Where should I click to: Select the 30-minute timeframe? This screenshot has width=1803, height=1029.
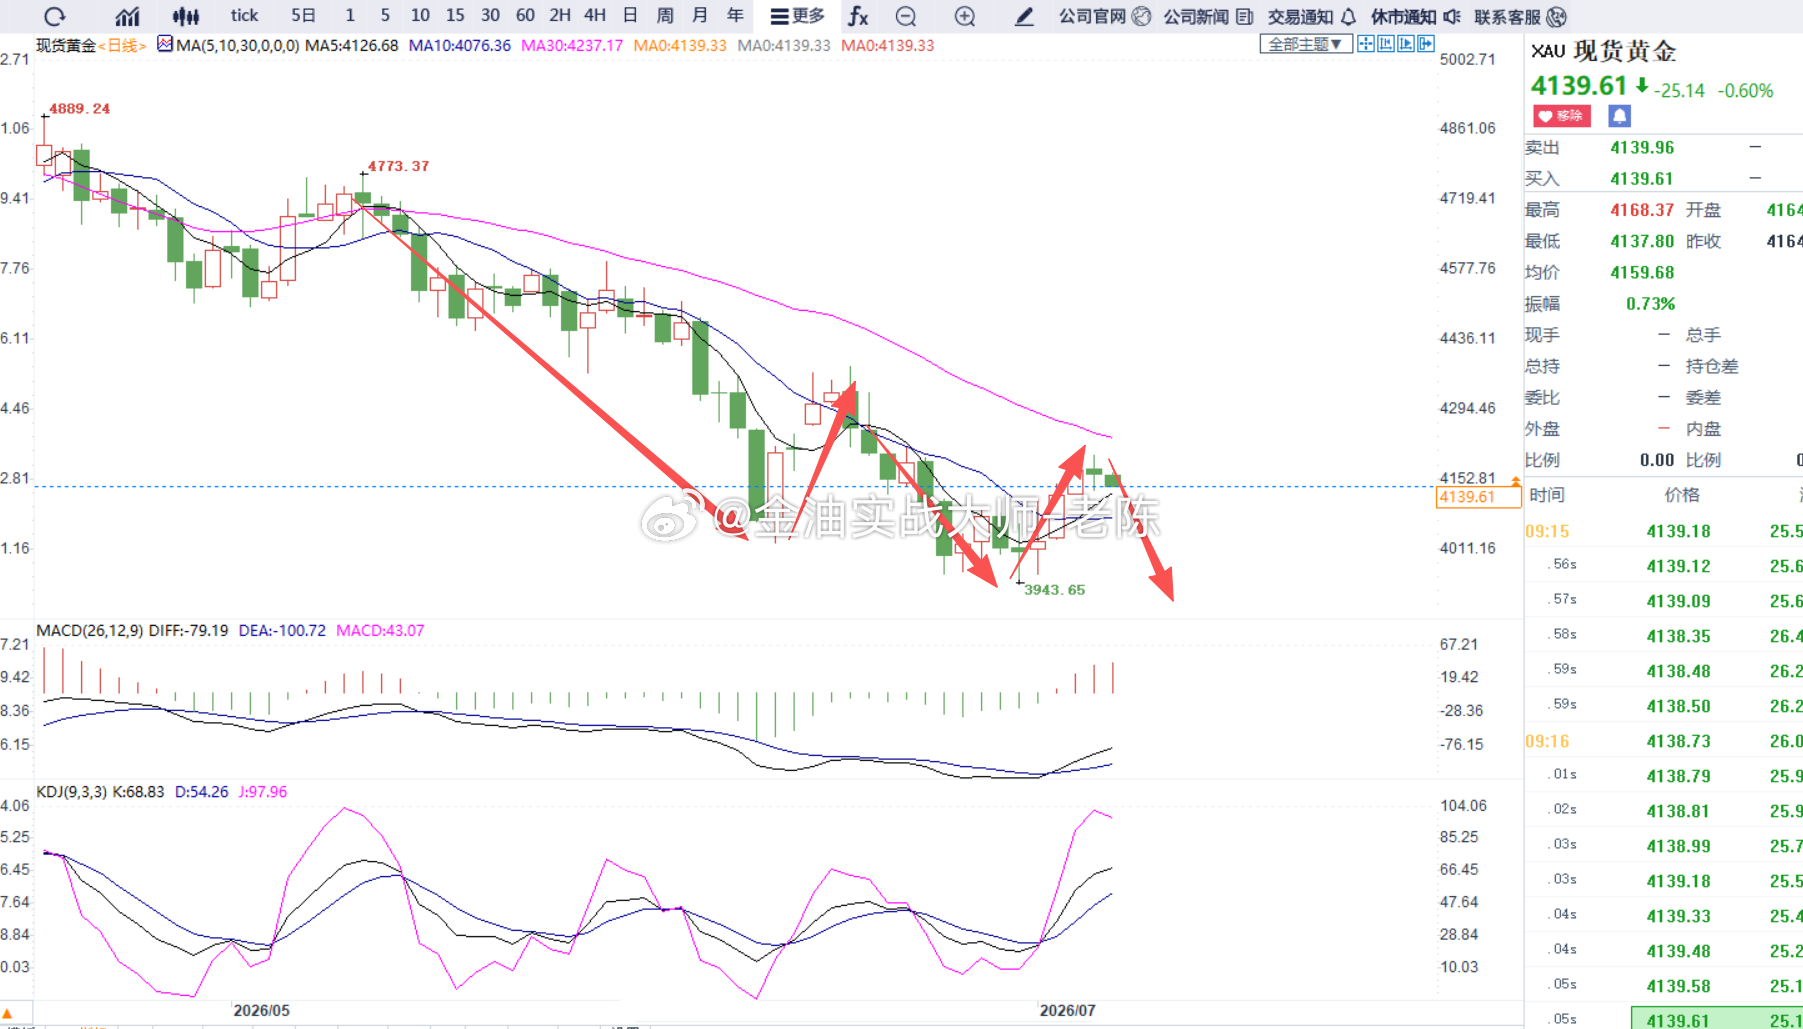(x=490, y=16)
